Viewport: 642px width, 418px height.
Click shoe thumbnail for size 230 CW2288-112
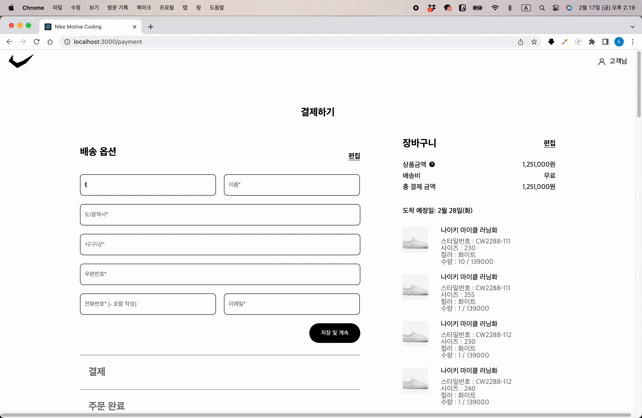415,334
